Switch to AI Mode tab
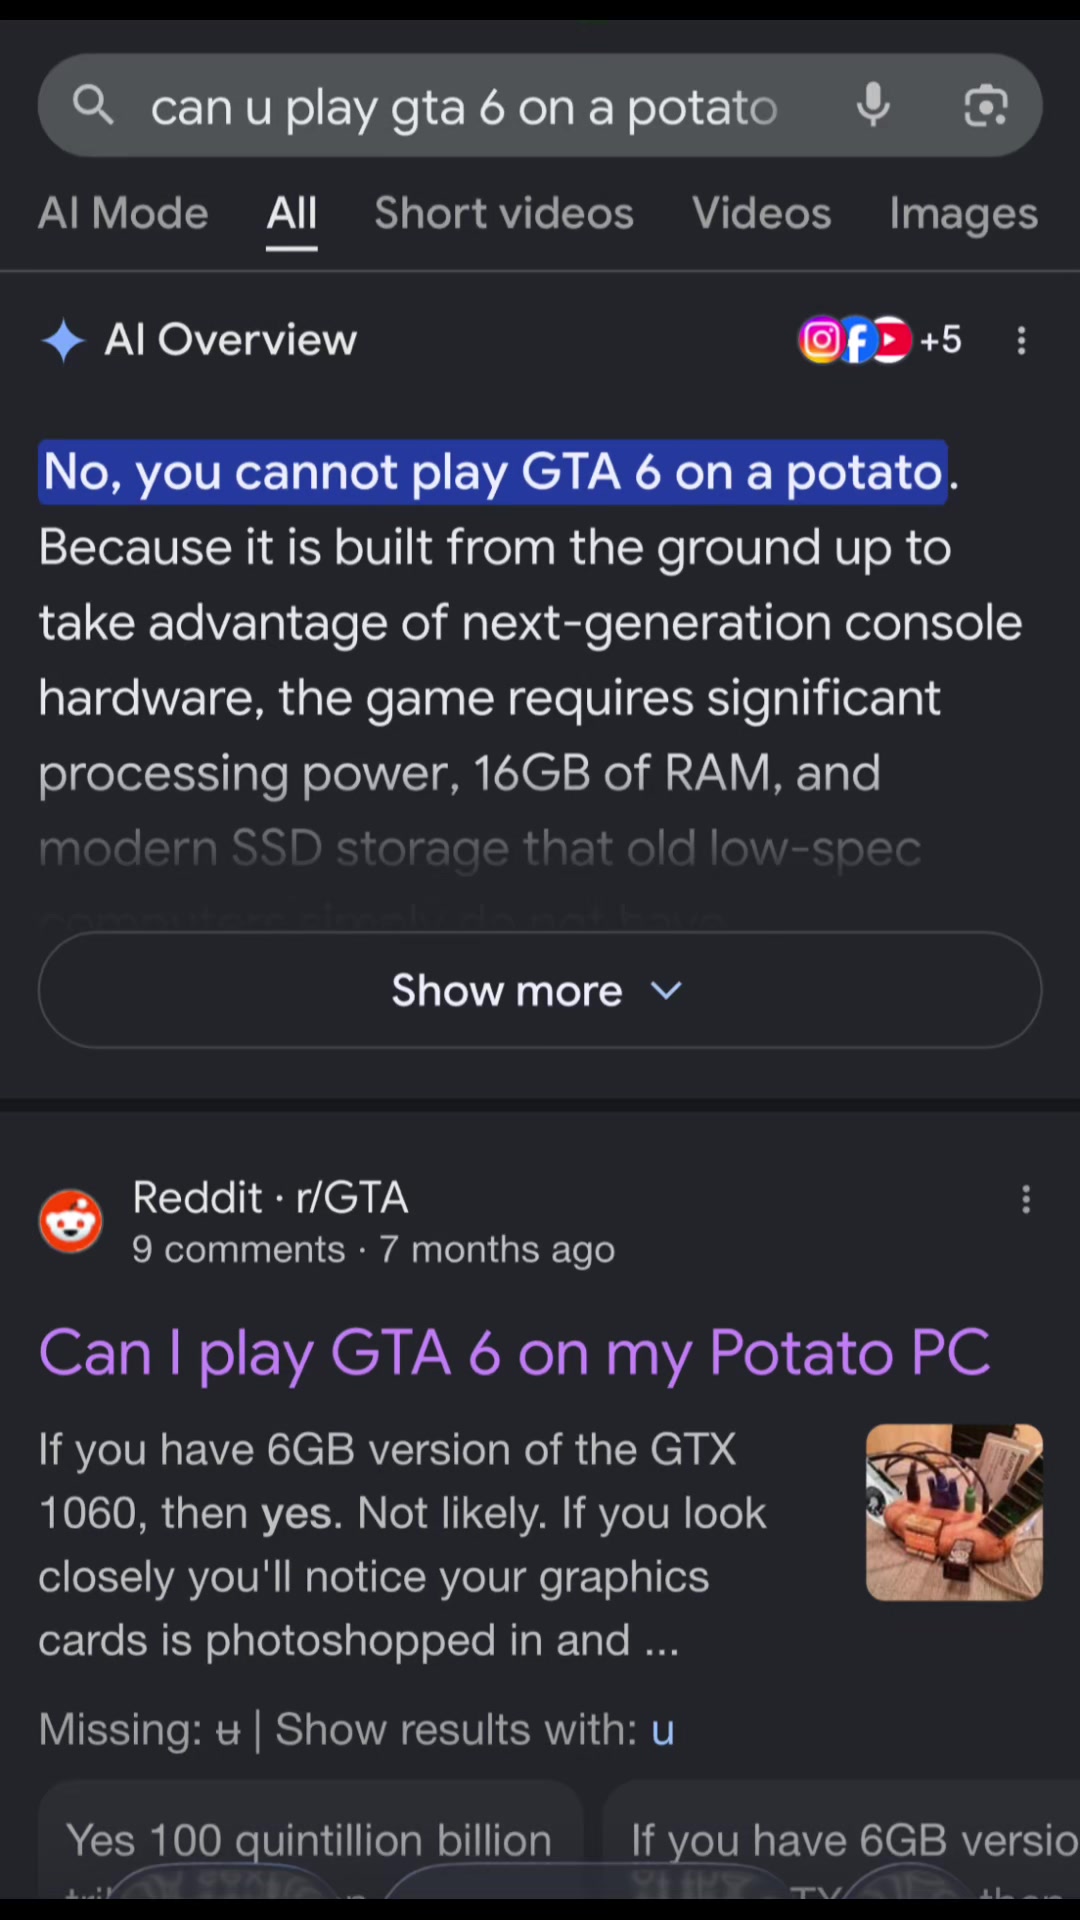 (x=123, y=213)
